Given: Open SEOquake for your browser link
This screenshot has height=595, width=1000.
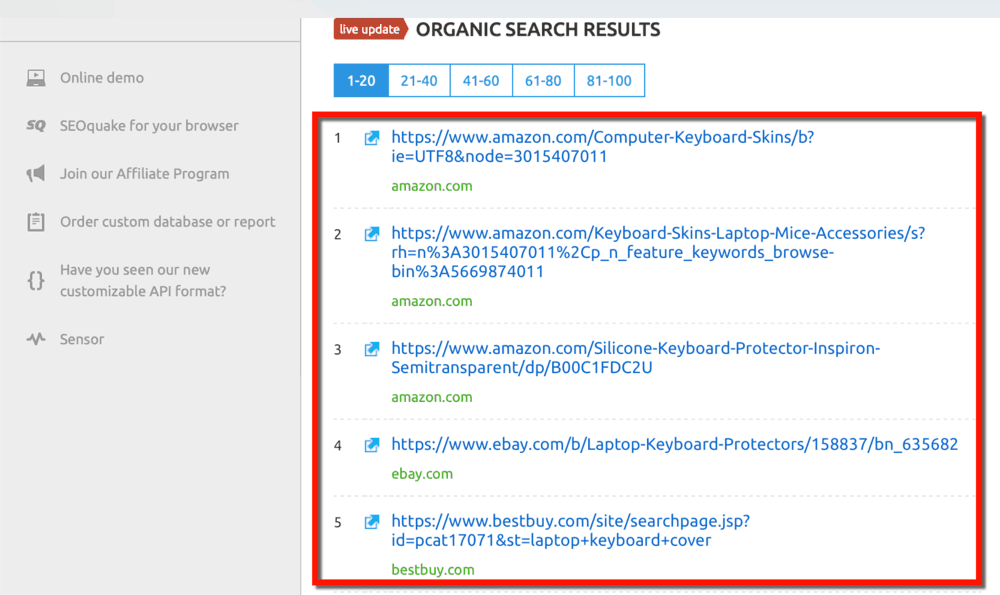Looking at the screenshot, I should coord(149,126).
